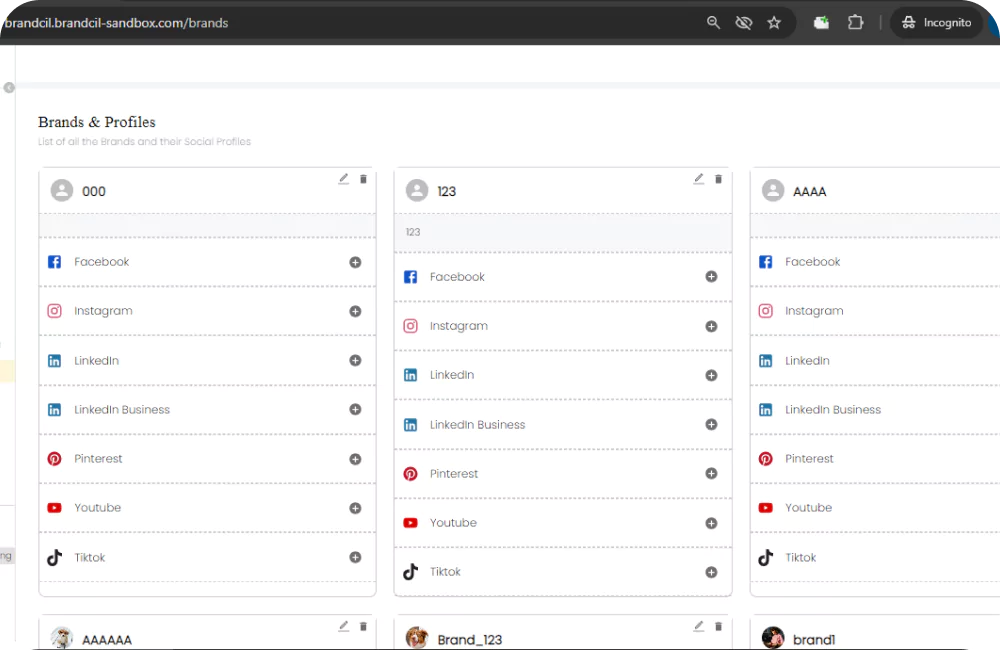The image size is (1000, 650).
Task: Add a Tiktok profile to brand 000
Action: click(x=355, y=558)
